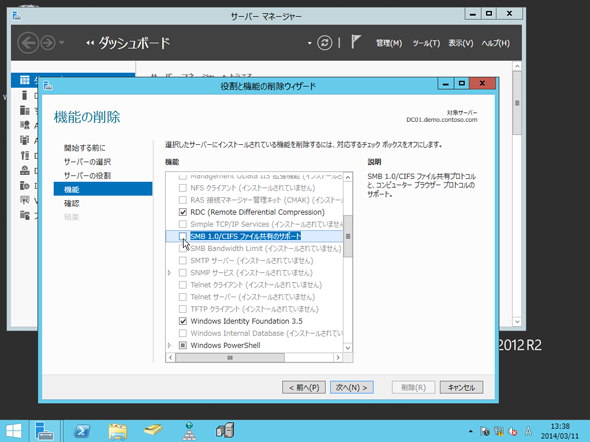Open Server Manager from the taskbar
The height and width of the screenshot is (442, 590).
tap(44, 431)
